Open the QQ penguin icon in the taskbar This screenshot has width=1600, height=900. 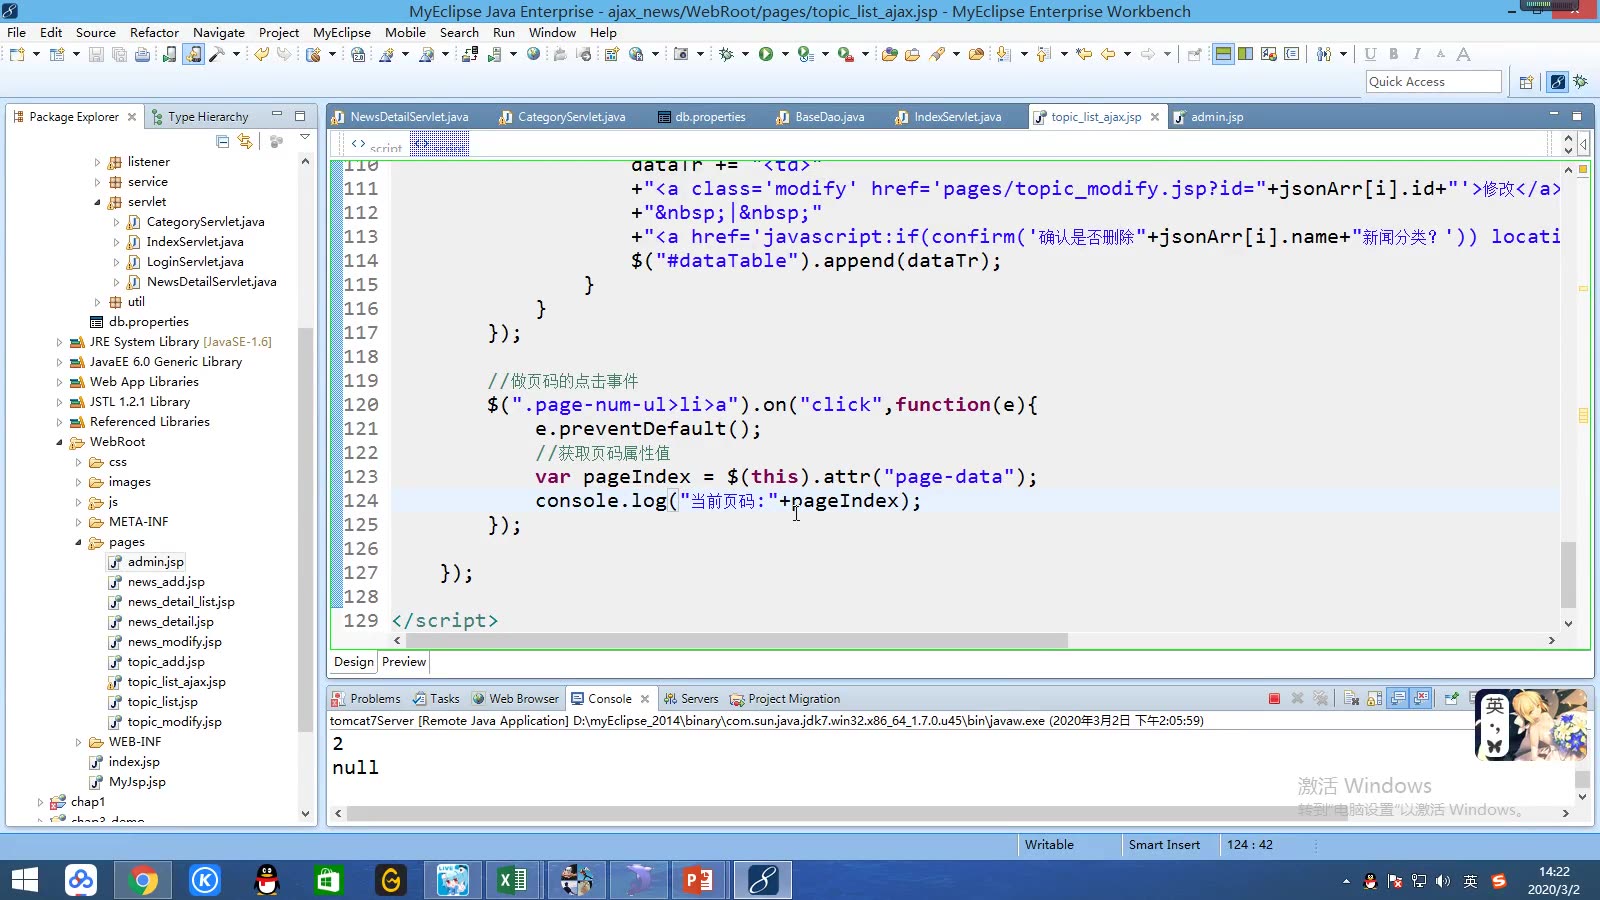267,880
